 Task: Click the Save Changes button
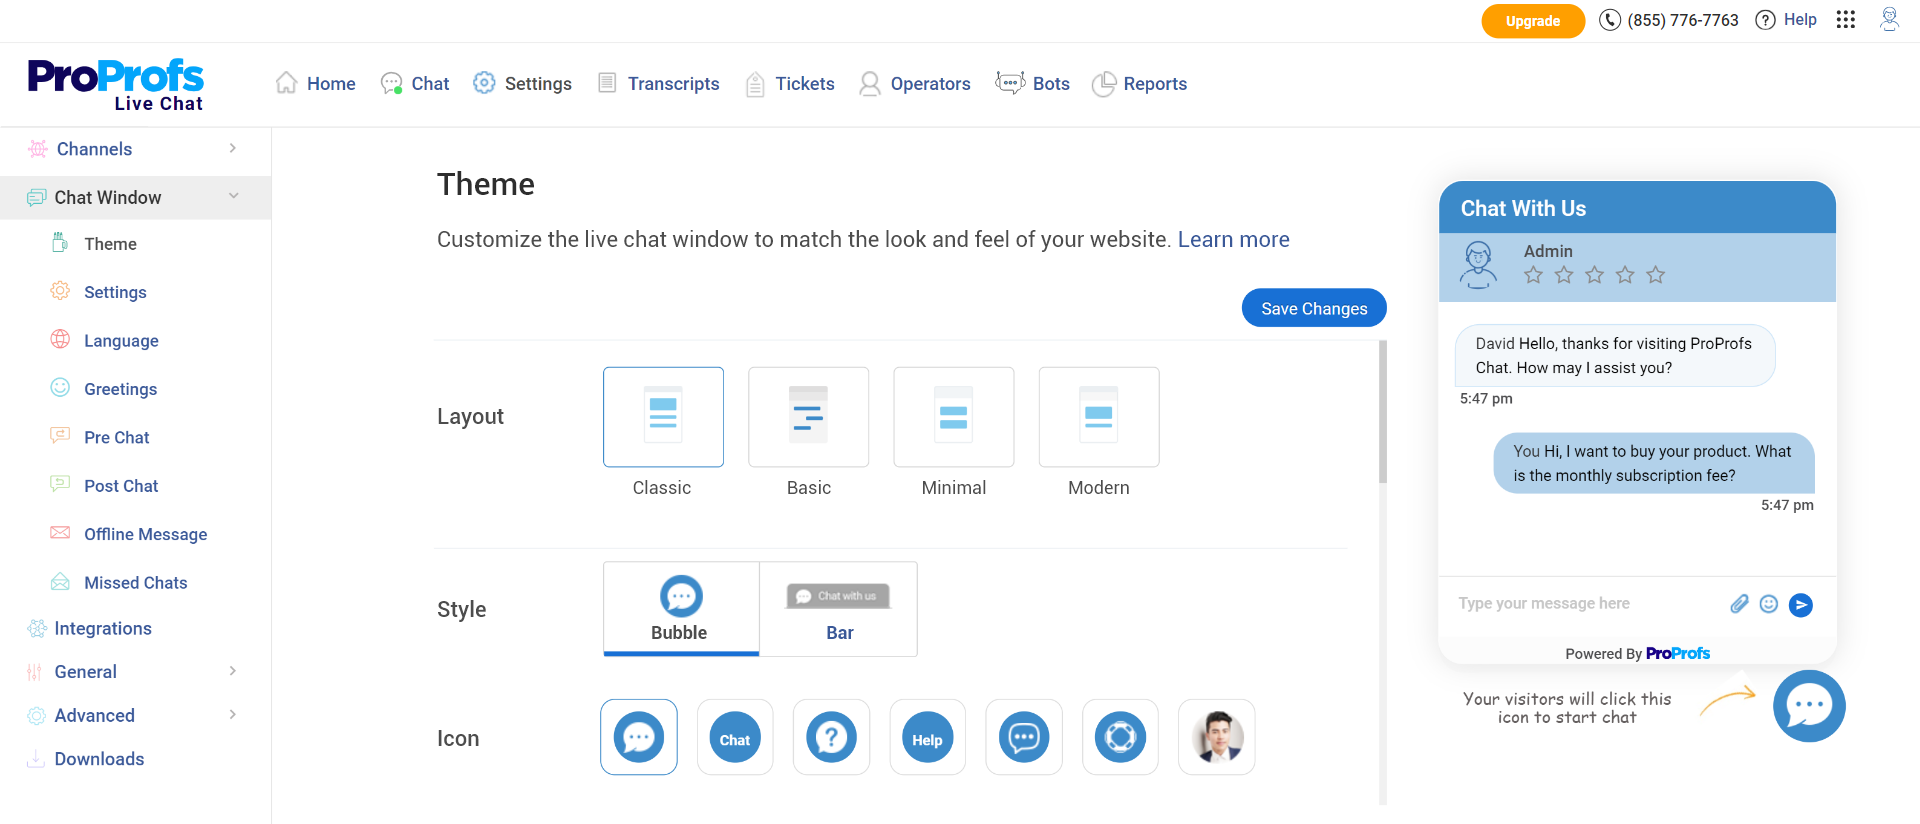click(x=1314, y=308)
